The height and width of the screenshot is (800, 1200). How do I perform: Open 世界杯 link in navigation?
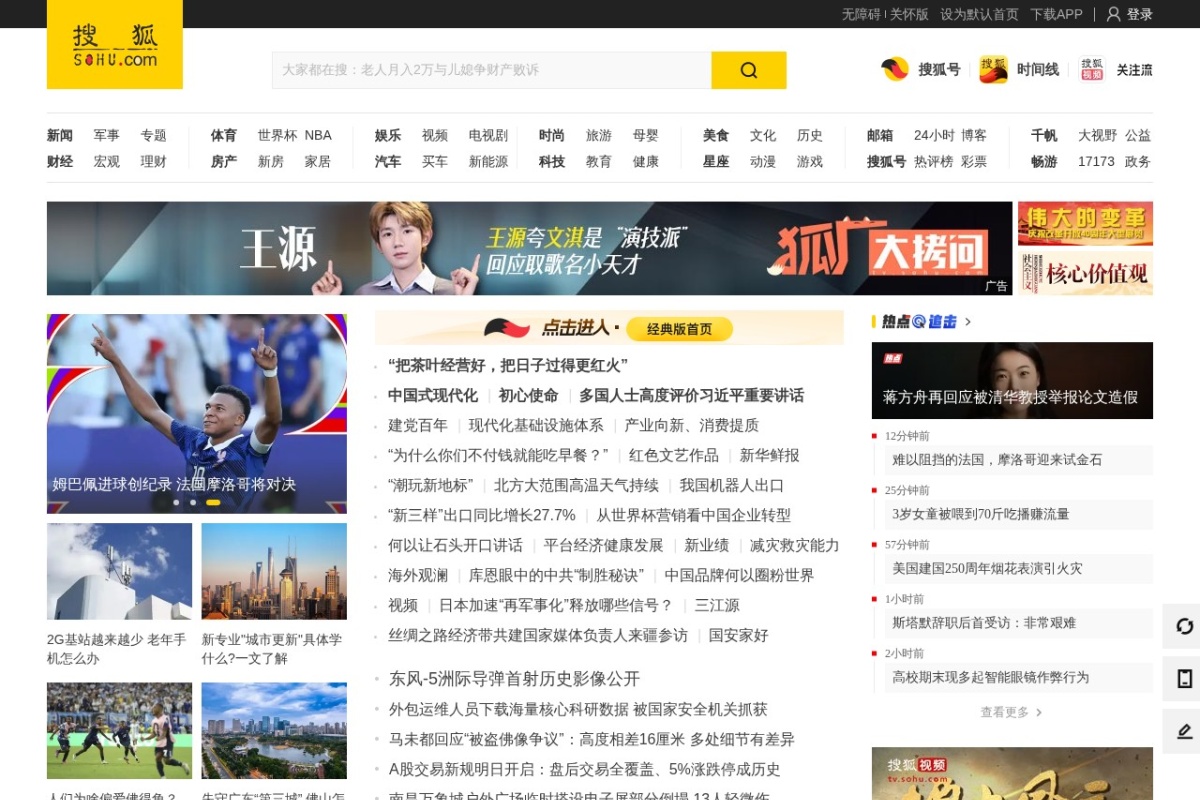(277, 135)
